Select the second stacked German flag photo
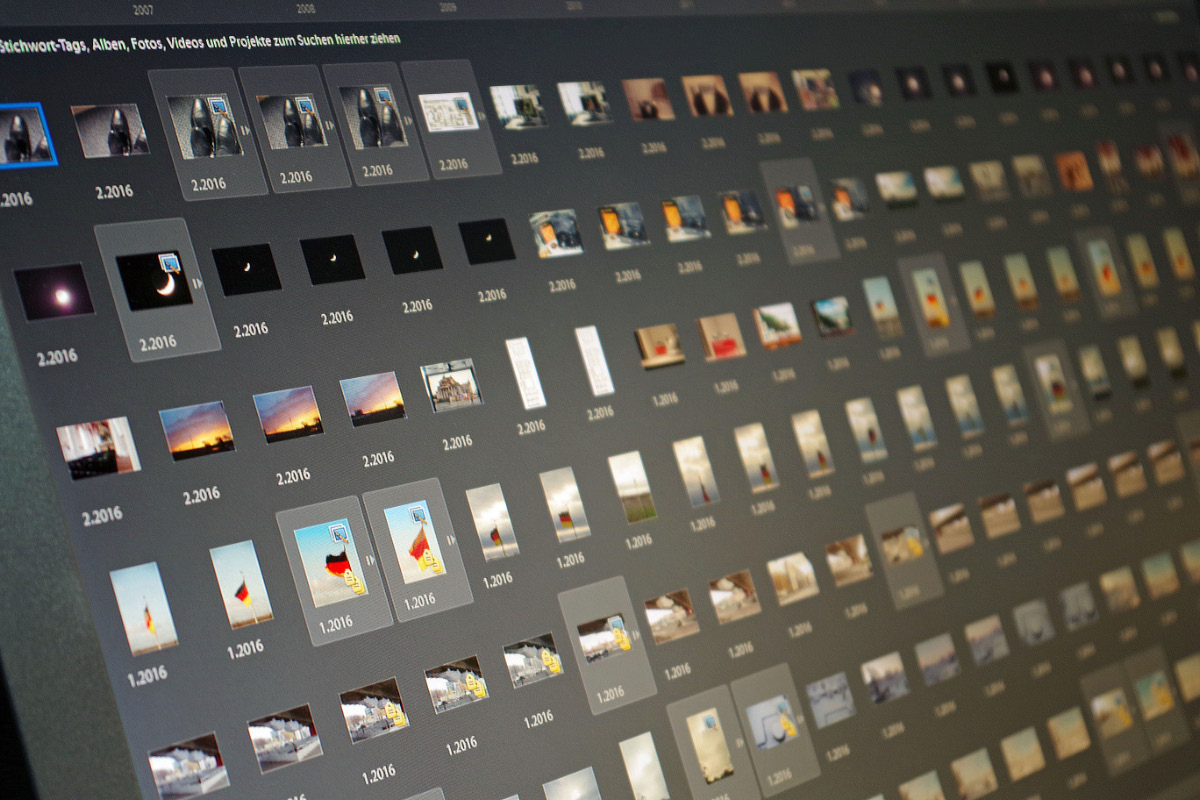 414,543
